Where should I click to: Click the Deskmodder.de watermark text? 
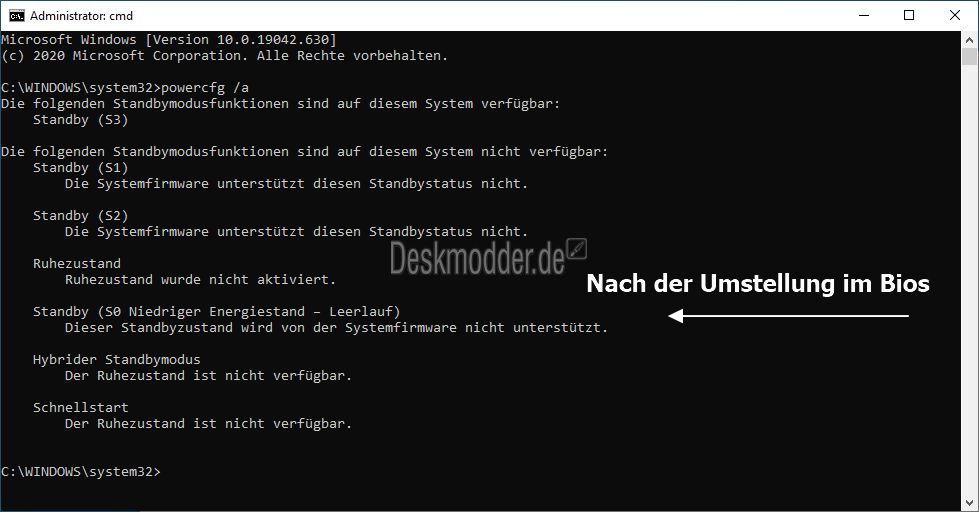[477, 258]
